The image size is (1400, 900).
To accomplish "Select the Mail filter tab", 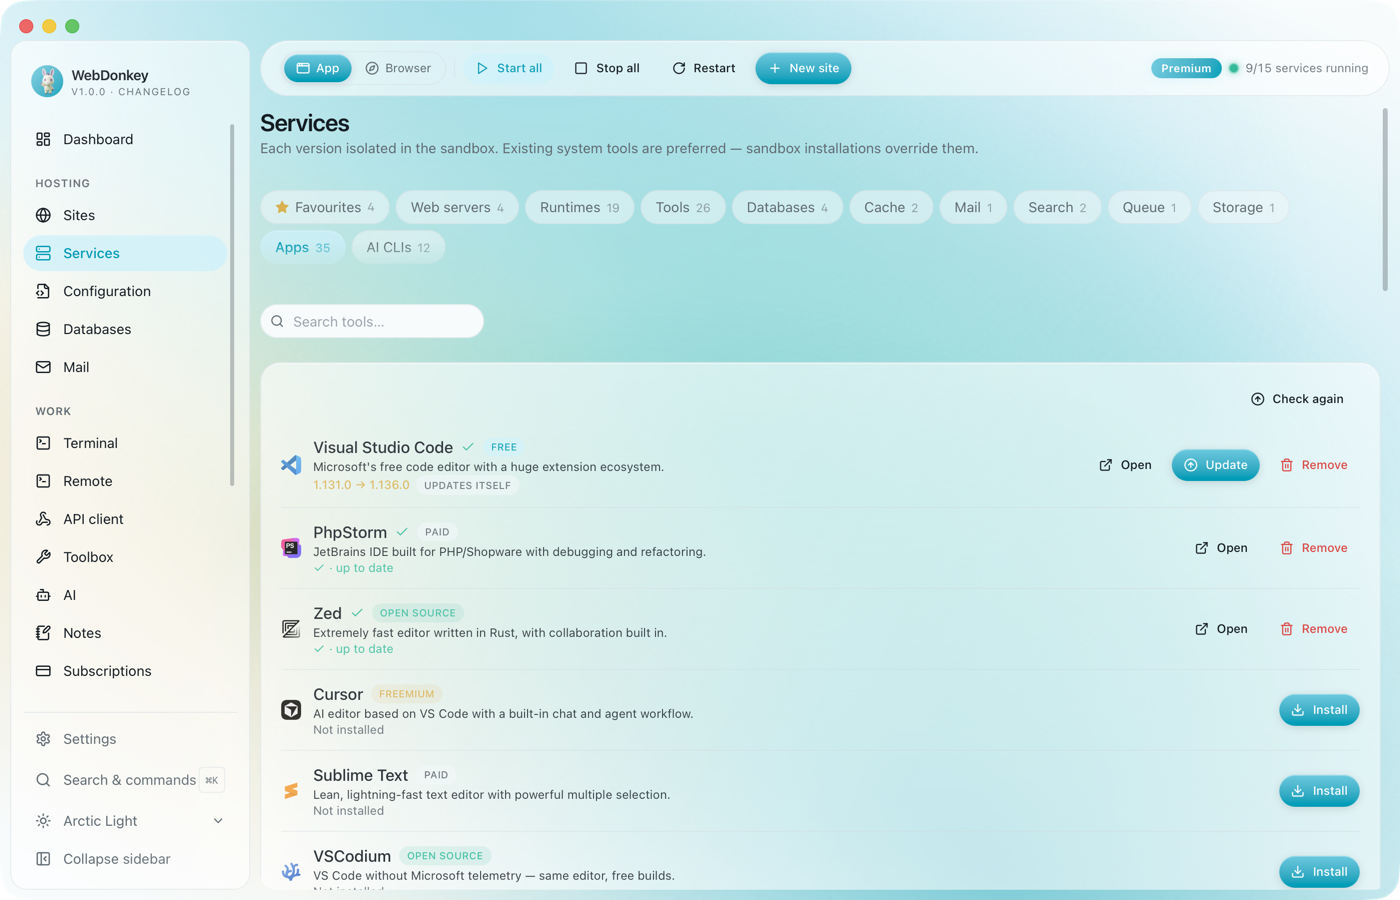I will tap(973, 207).
